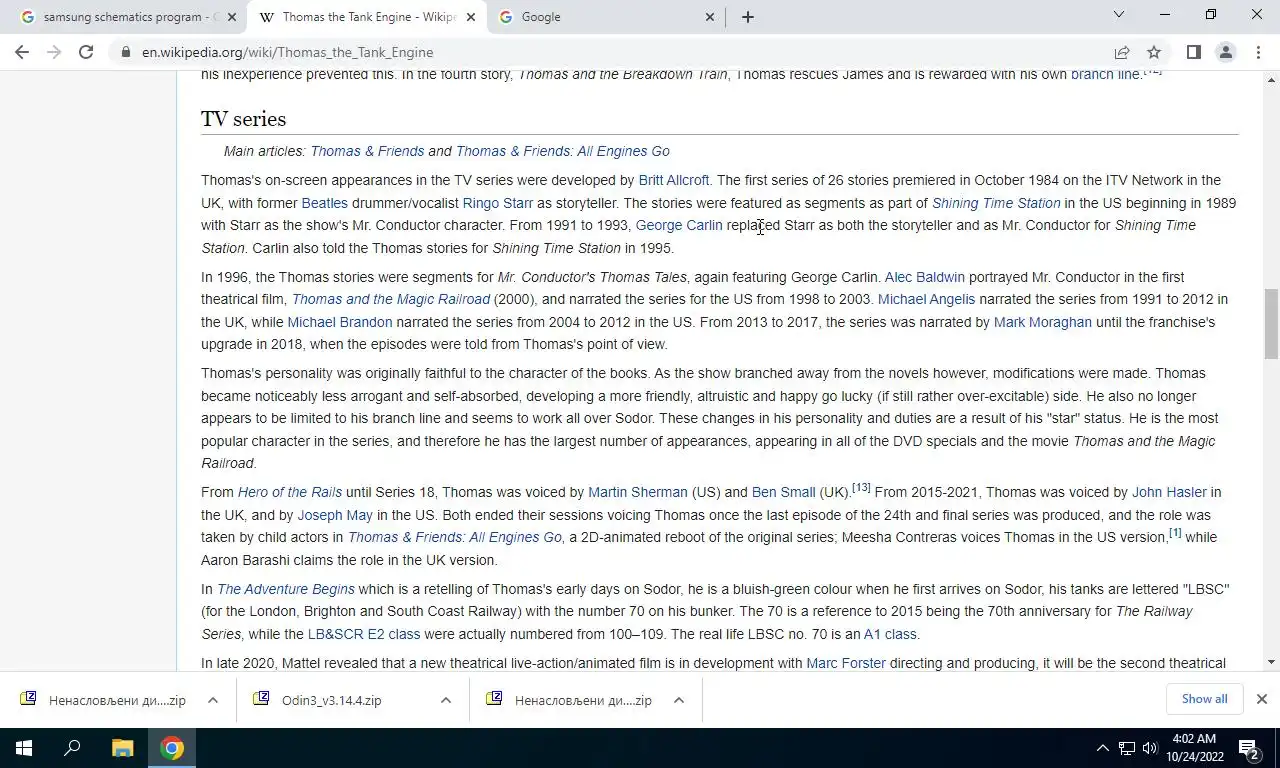The width and height of the screenshot is (1280, 768).
Task: Open Windows taskbar search
Action: tap(72, 748)
